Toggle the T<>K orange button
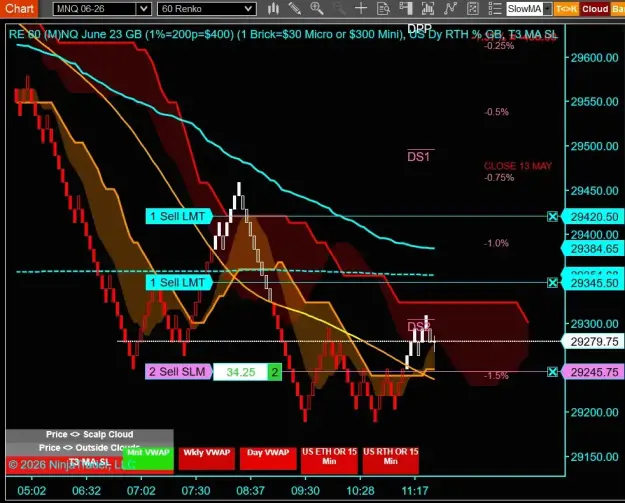625x503 pixels. pos(566,9)
